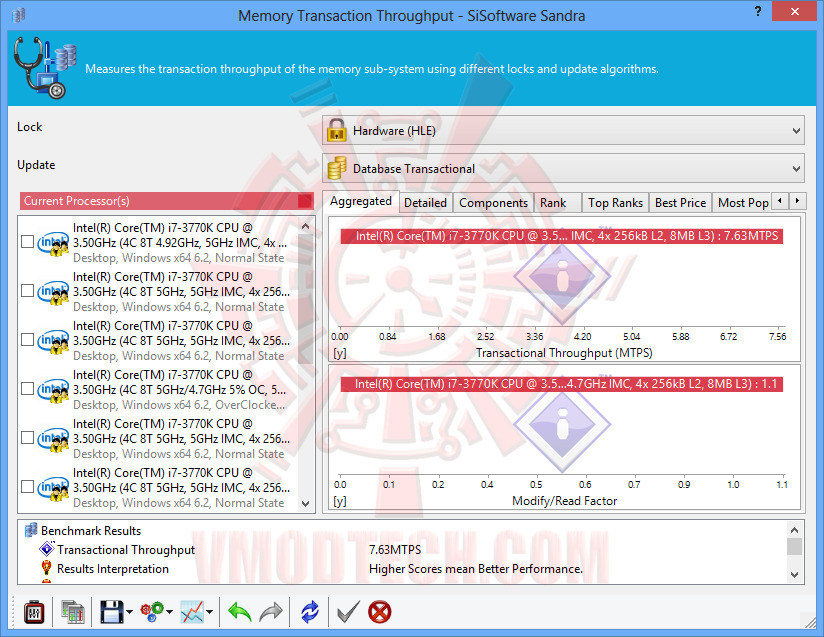
Task: Tick the fifth i7-3770K processor checkbox
Action: (27, 438)
